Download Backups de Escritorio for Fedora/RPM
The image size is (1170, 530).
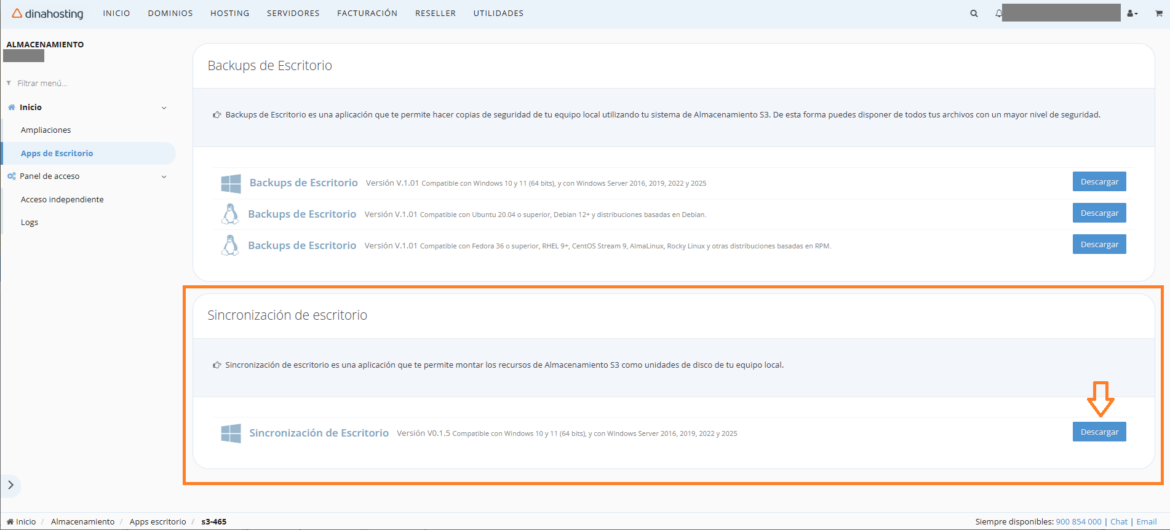click(1099, 244)
